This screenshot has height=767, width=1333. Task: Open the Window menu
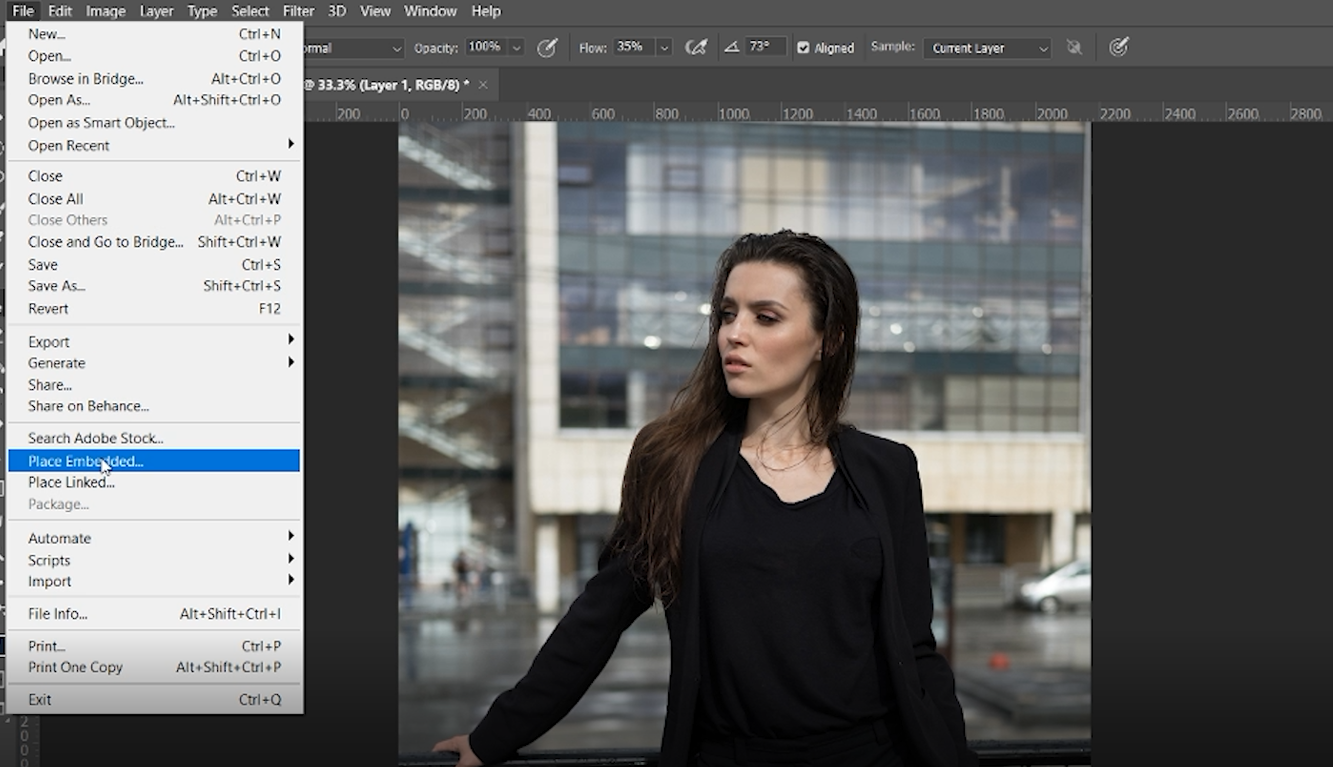point(430,11)
